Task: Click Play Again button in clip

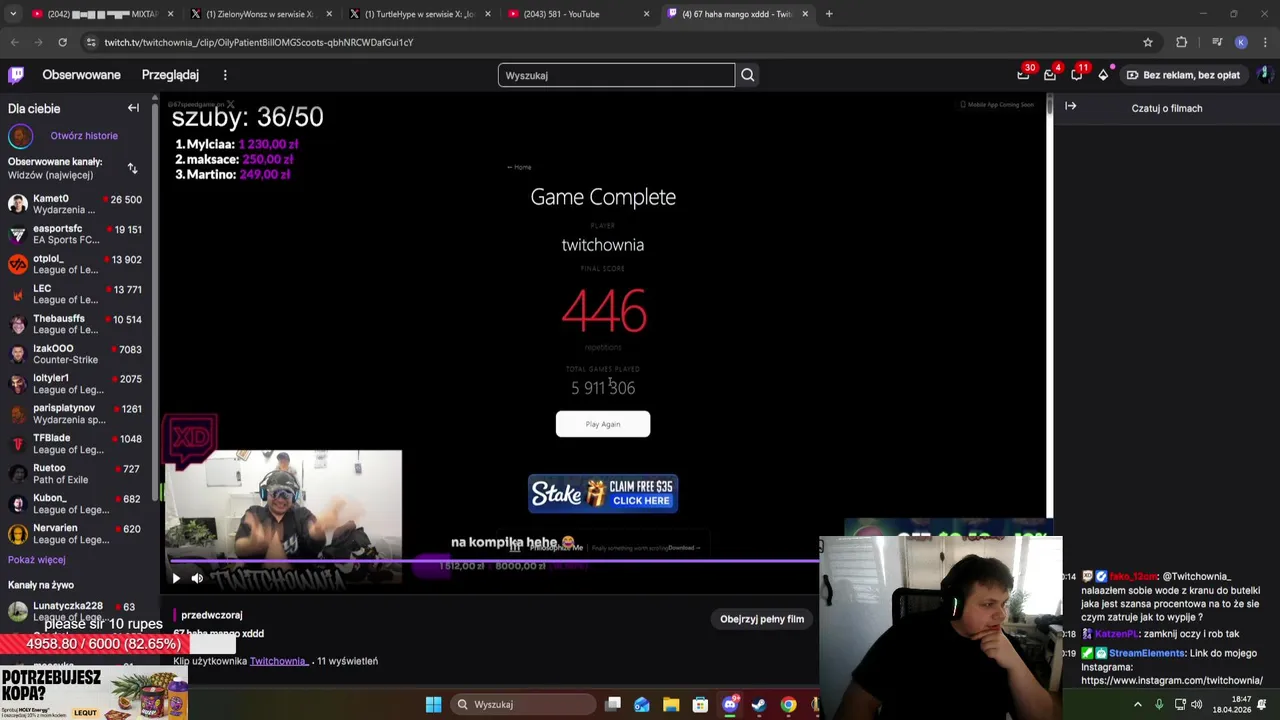Action: [x=603, y=424]
